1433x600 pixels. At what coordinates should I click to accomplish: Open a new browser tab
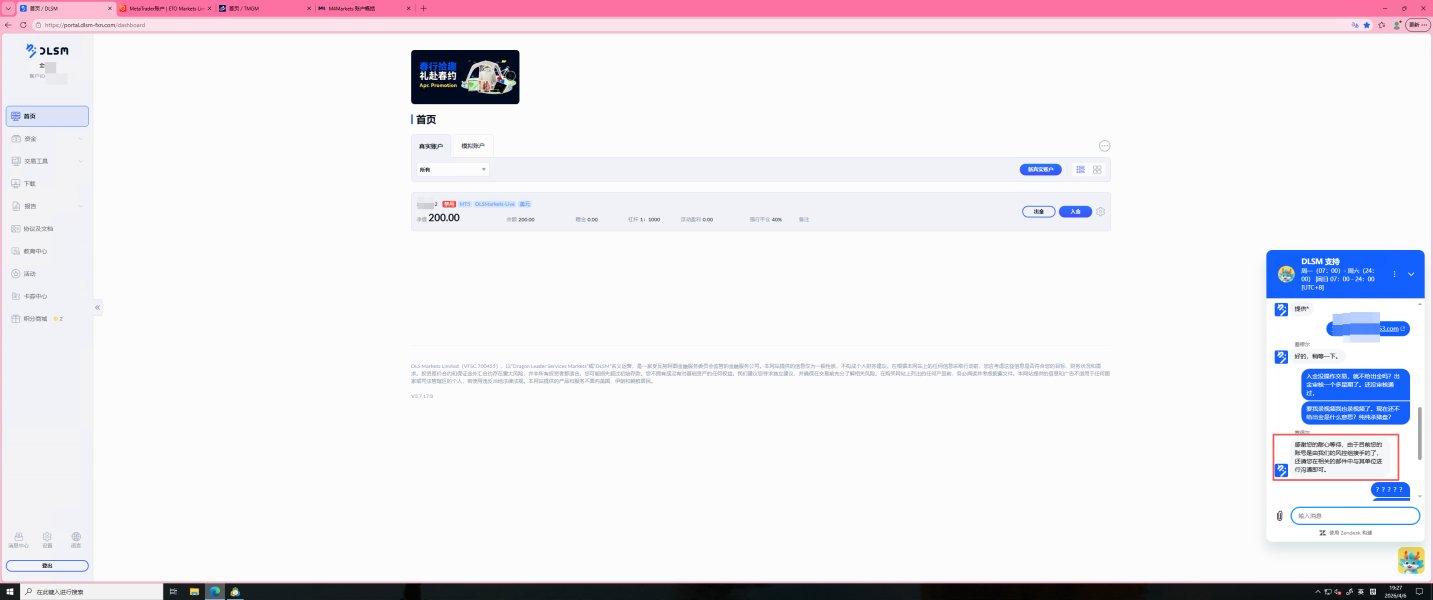click(423, 8)
